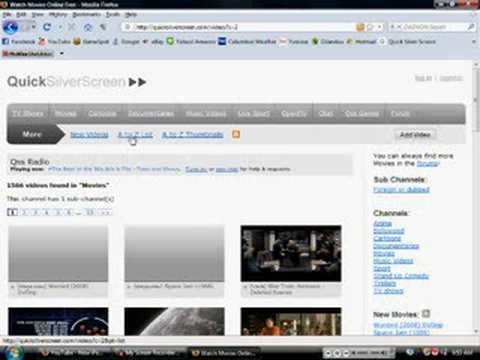Open the address bar URL history dropdown
Image resolution: width=480 pixels, height=360 pixels.
(x=379, y=27)
